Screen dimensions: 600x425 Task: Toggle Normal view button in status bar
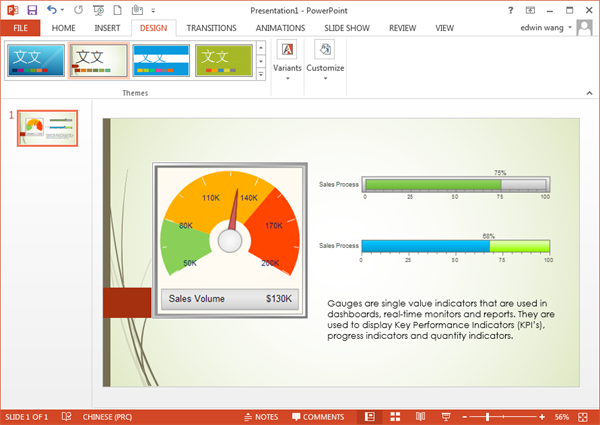coord(370,416)
